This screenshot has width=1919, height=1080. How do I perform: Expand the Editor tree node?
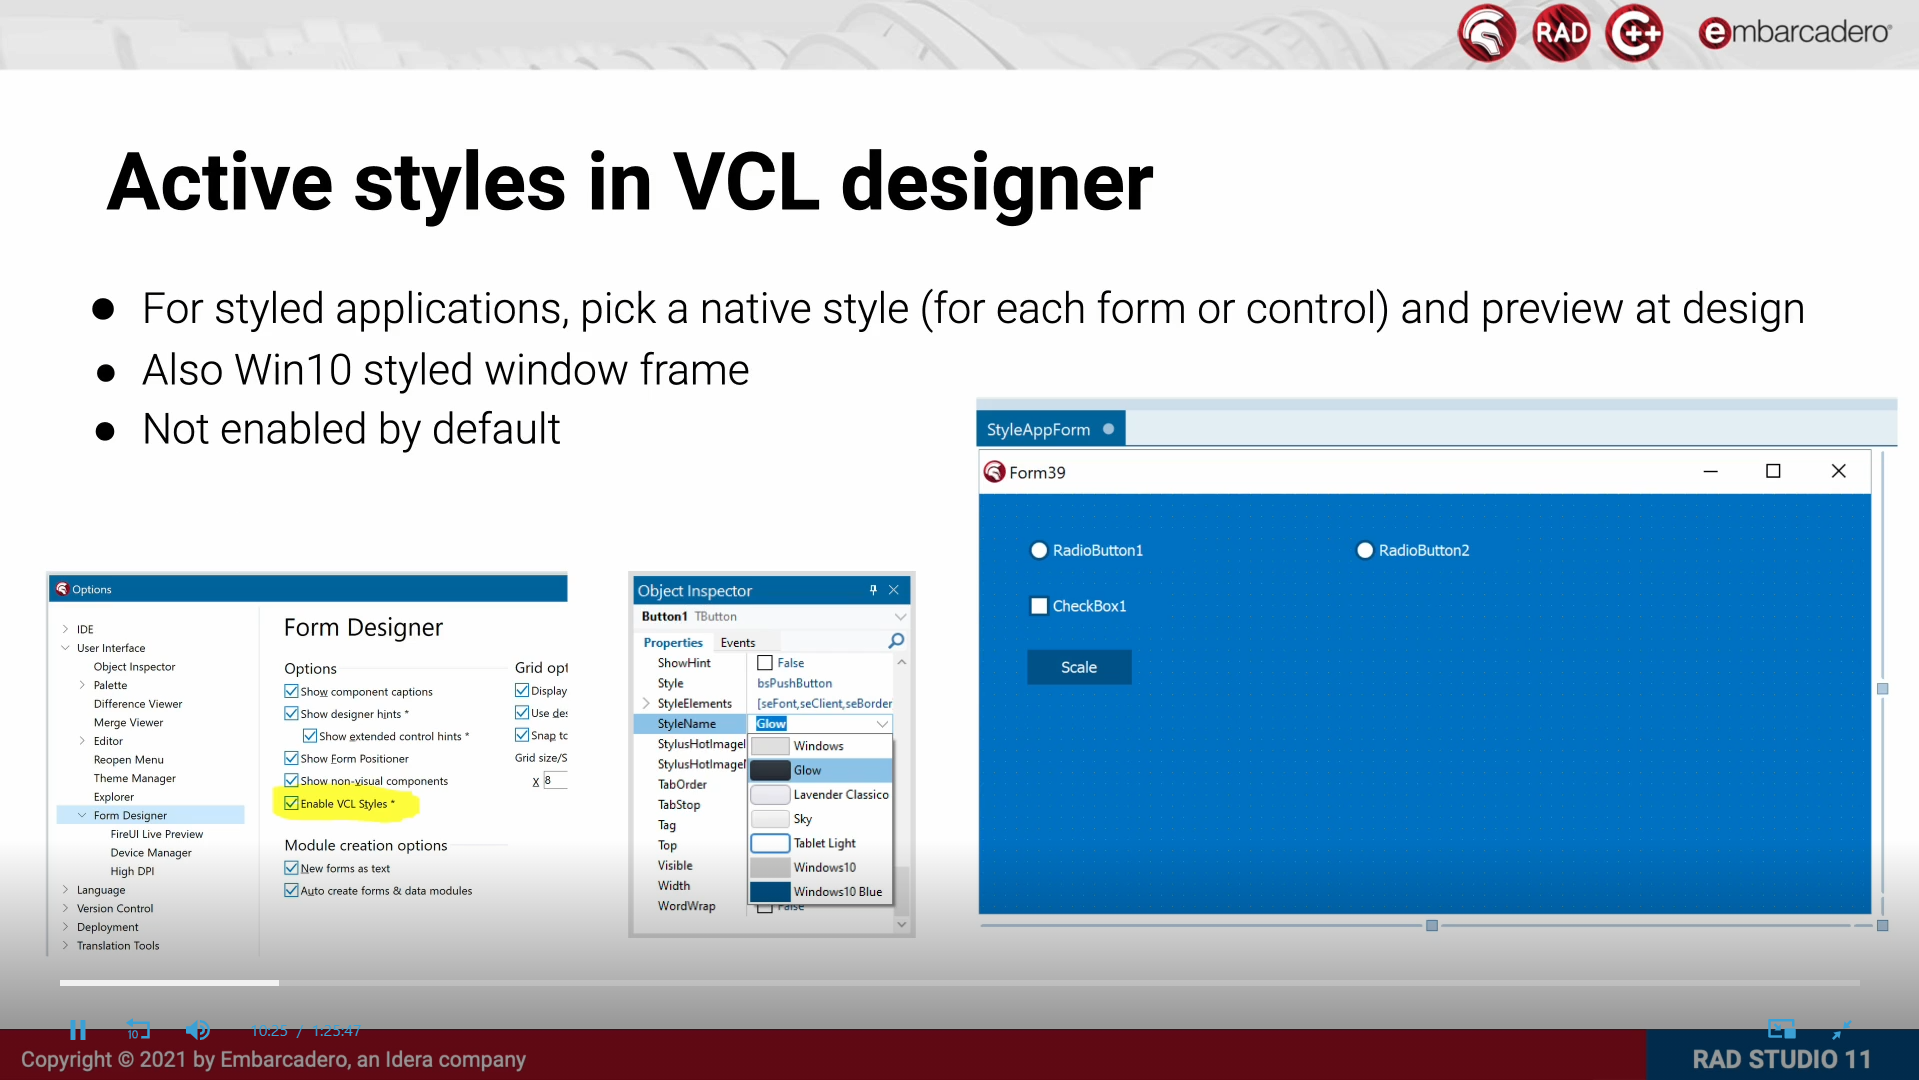coord(82,741)
